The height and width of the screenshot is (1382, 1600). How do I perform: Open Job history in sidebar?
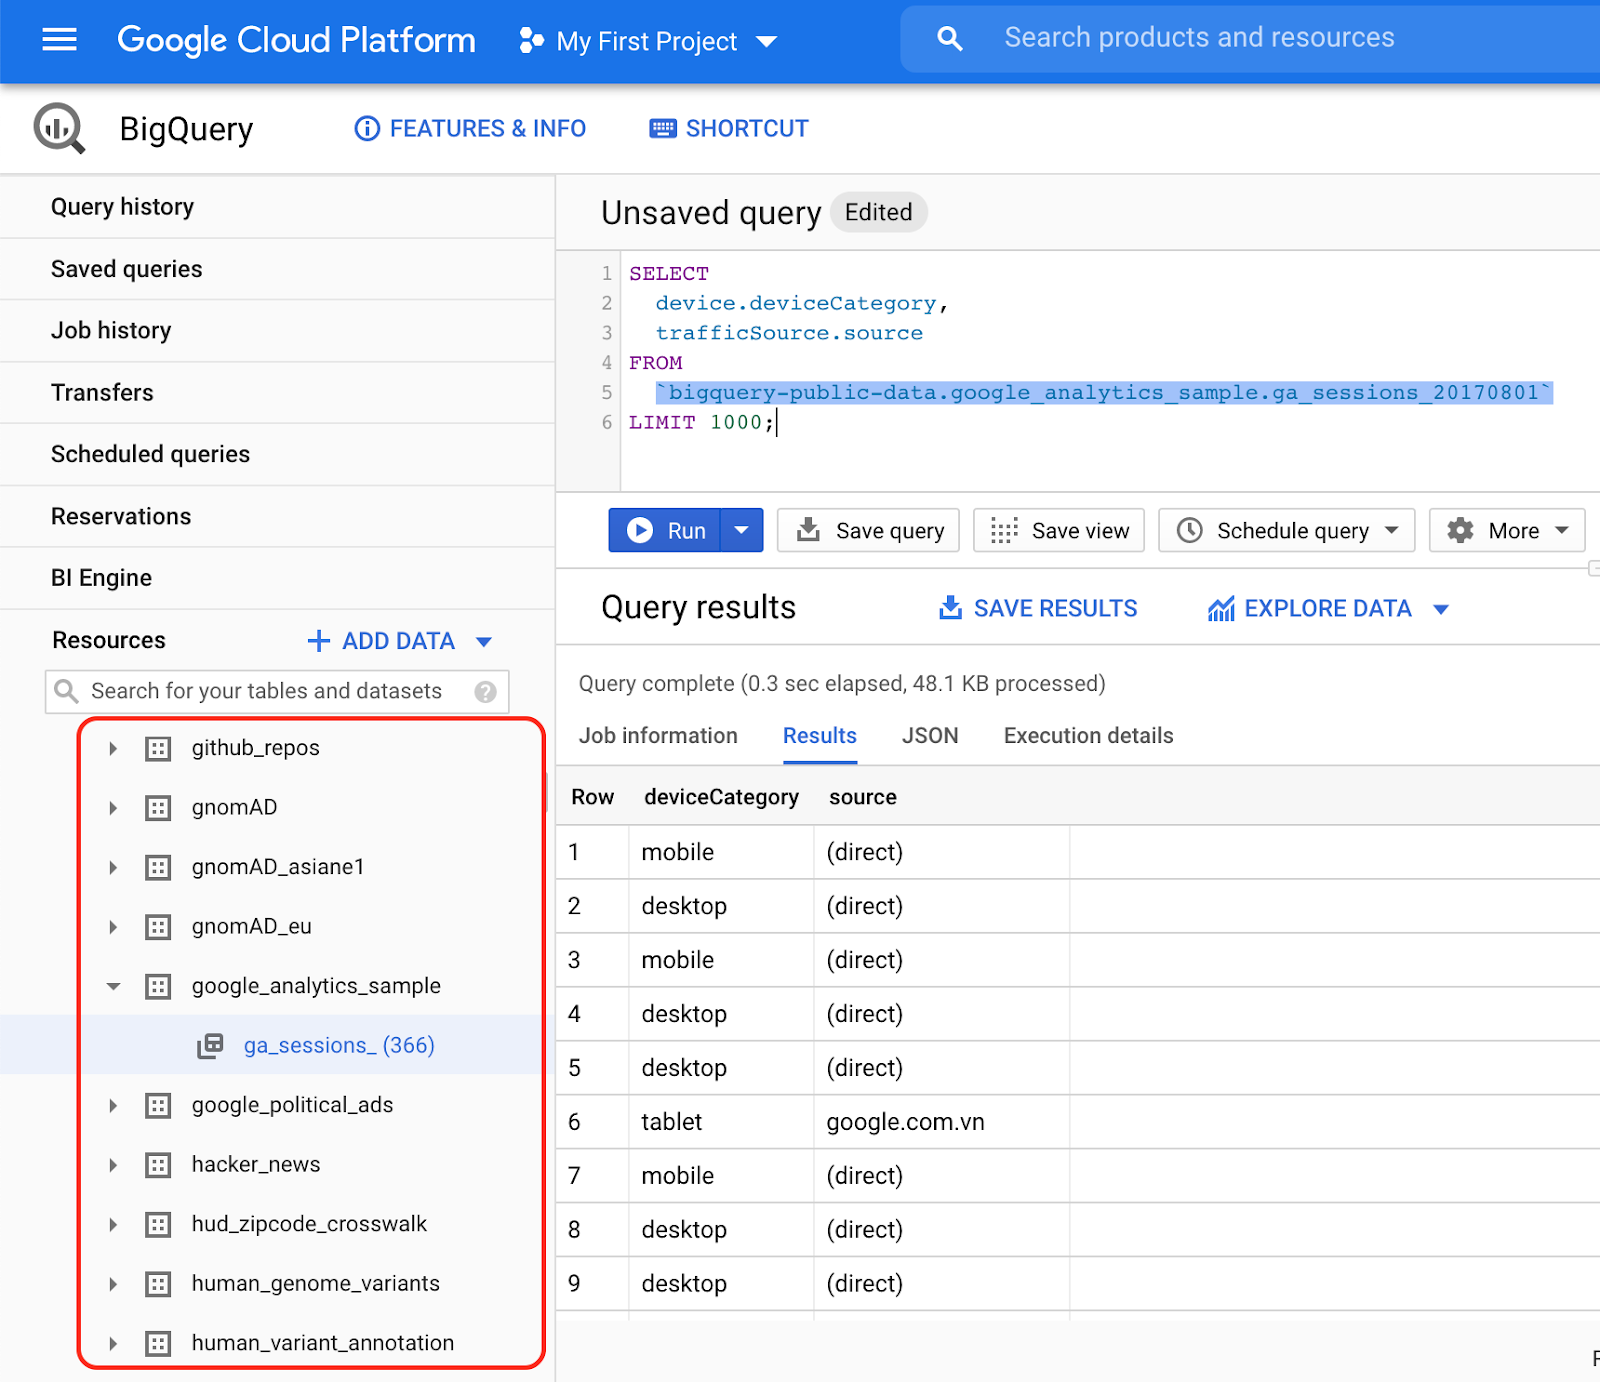pyautogui.click(x=277, y=331)
